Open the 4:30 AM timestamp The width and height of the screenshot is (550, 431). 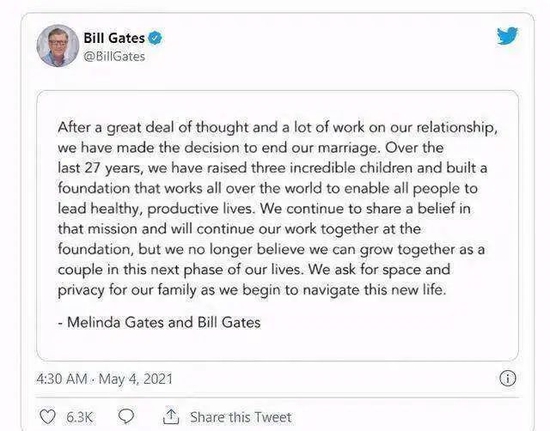(61, 379)
